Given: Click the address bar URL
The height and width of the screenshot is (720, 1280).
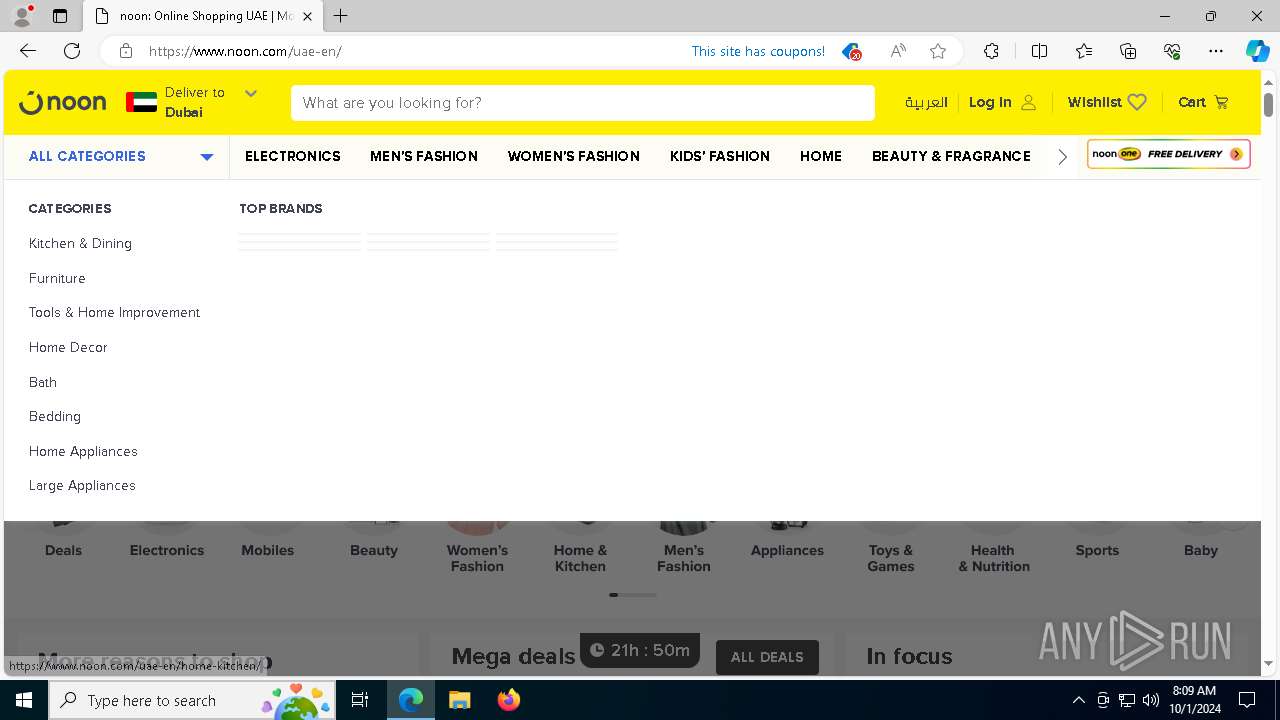Looking at the screenshot, I should [245, 51].
